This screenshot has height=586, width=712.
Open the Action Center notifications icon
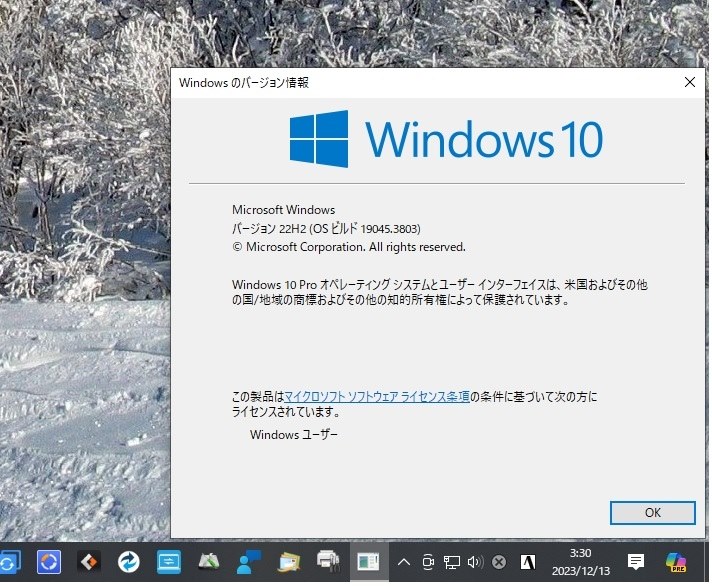tap(635, 562)
